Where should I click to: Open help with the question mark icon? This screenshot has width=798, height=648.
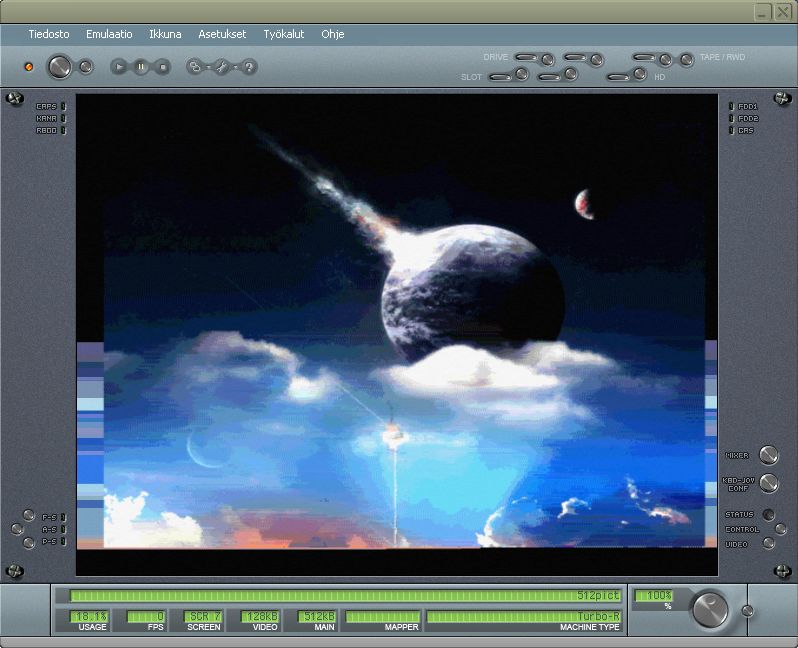point(249,67)
